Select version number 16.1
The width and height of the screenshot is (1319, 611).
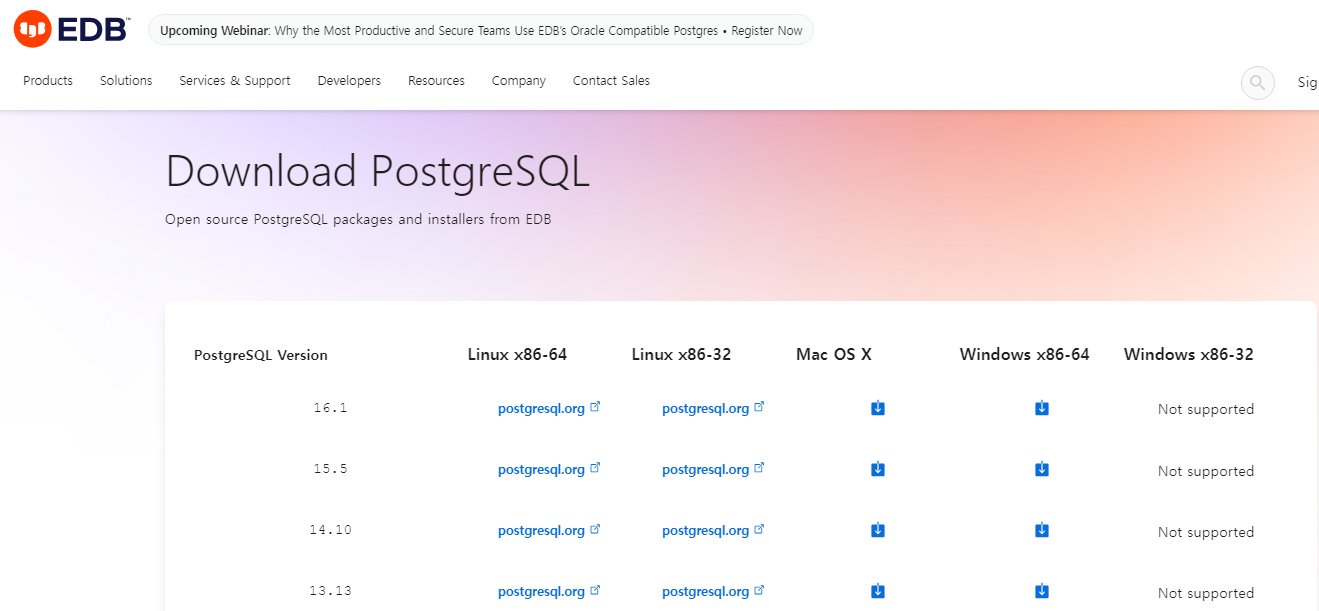(x=330, y=408)
